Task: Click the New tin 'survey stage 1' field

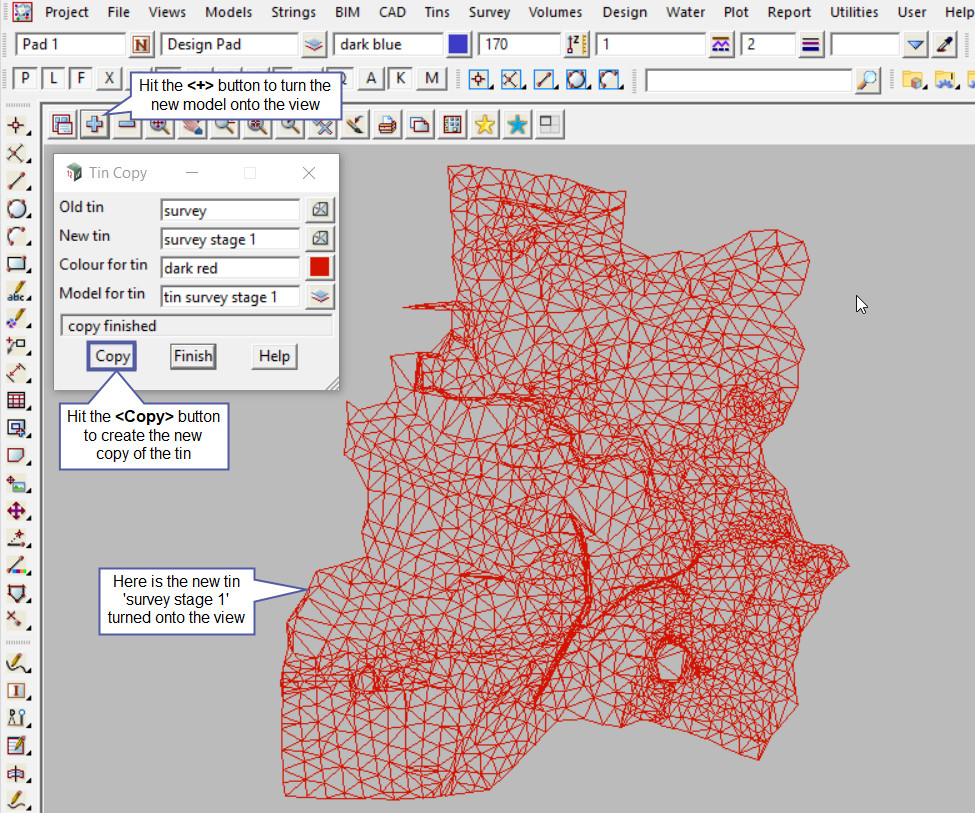Action: click(230, 239)
